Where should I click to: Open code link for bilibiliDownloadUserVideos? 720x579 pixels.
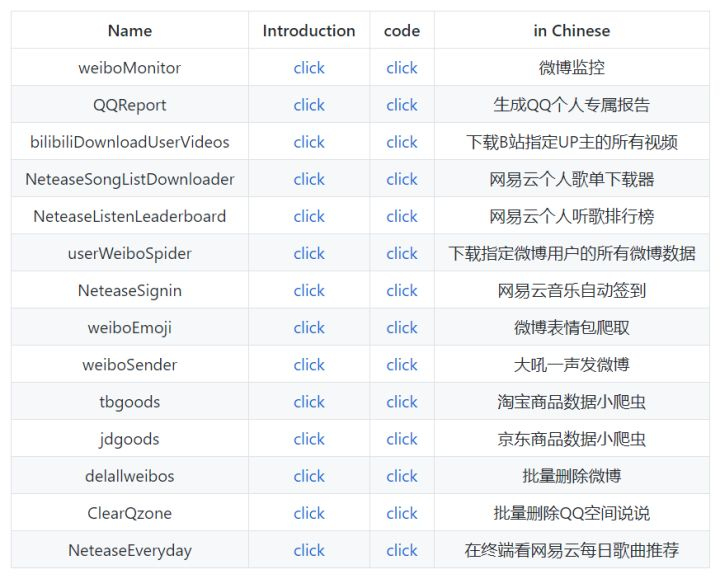pyautogui.click(x=402, y=142)
